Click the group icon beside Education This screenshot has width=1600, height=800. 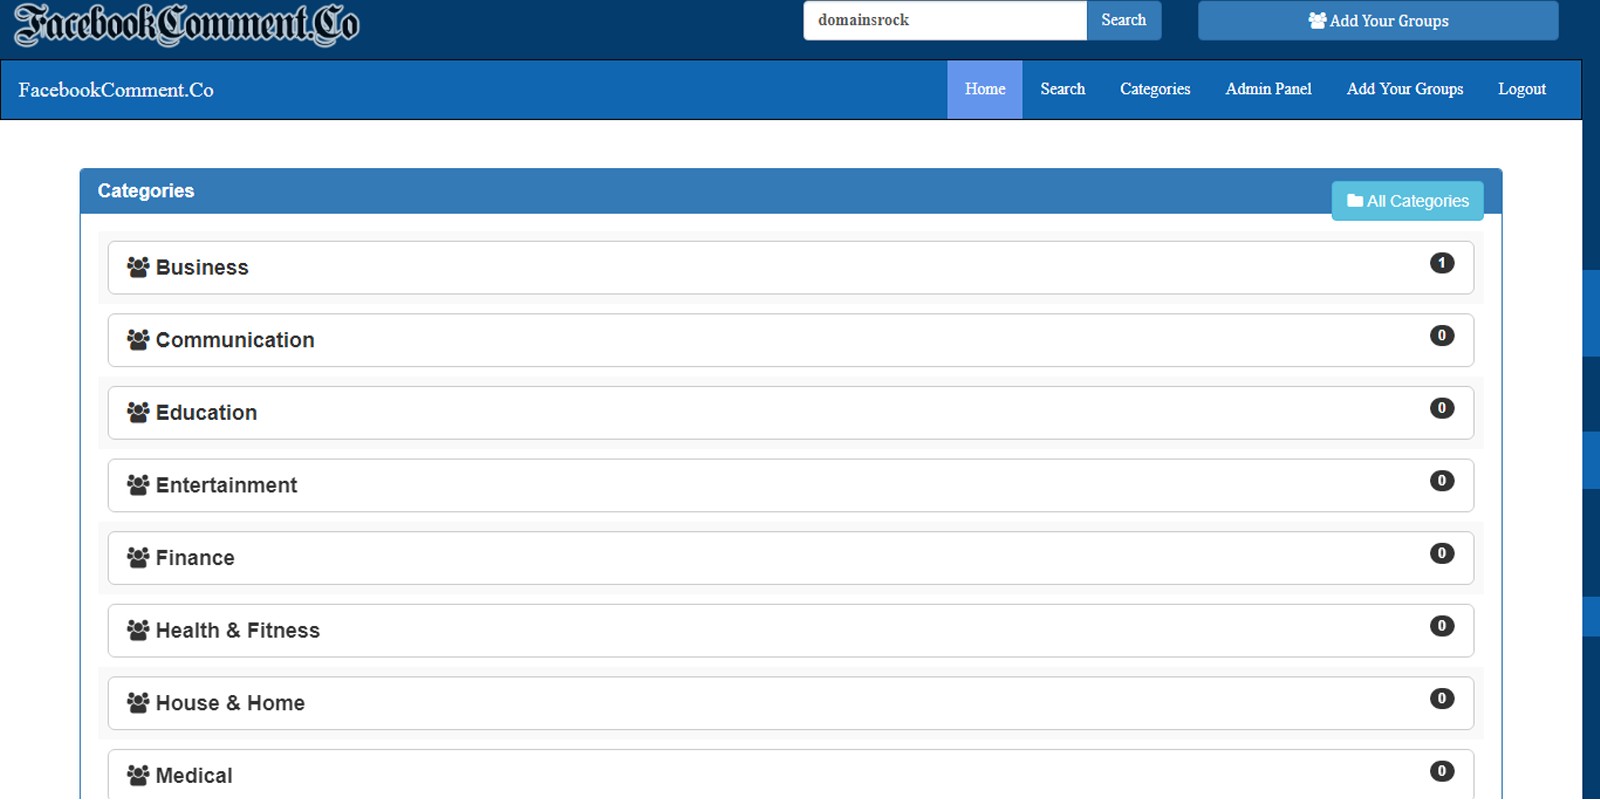tap(138, 412)
